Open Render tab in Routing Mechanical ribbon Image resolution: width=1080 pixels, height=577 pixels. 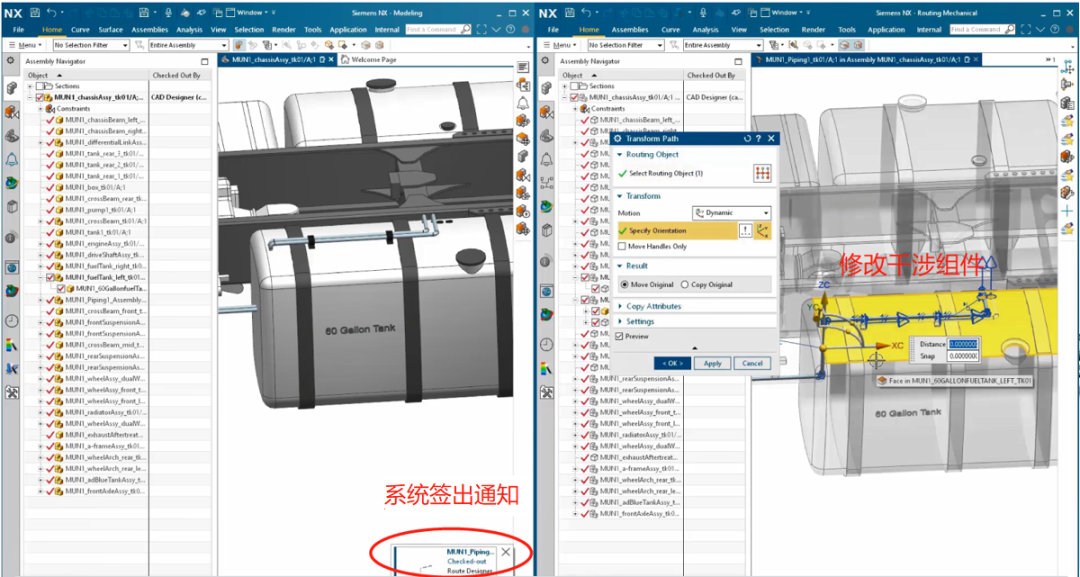click(813, 30)
